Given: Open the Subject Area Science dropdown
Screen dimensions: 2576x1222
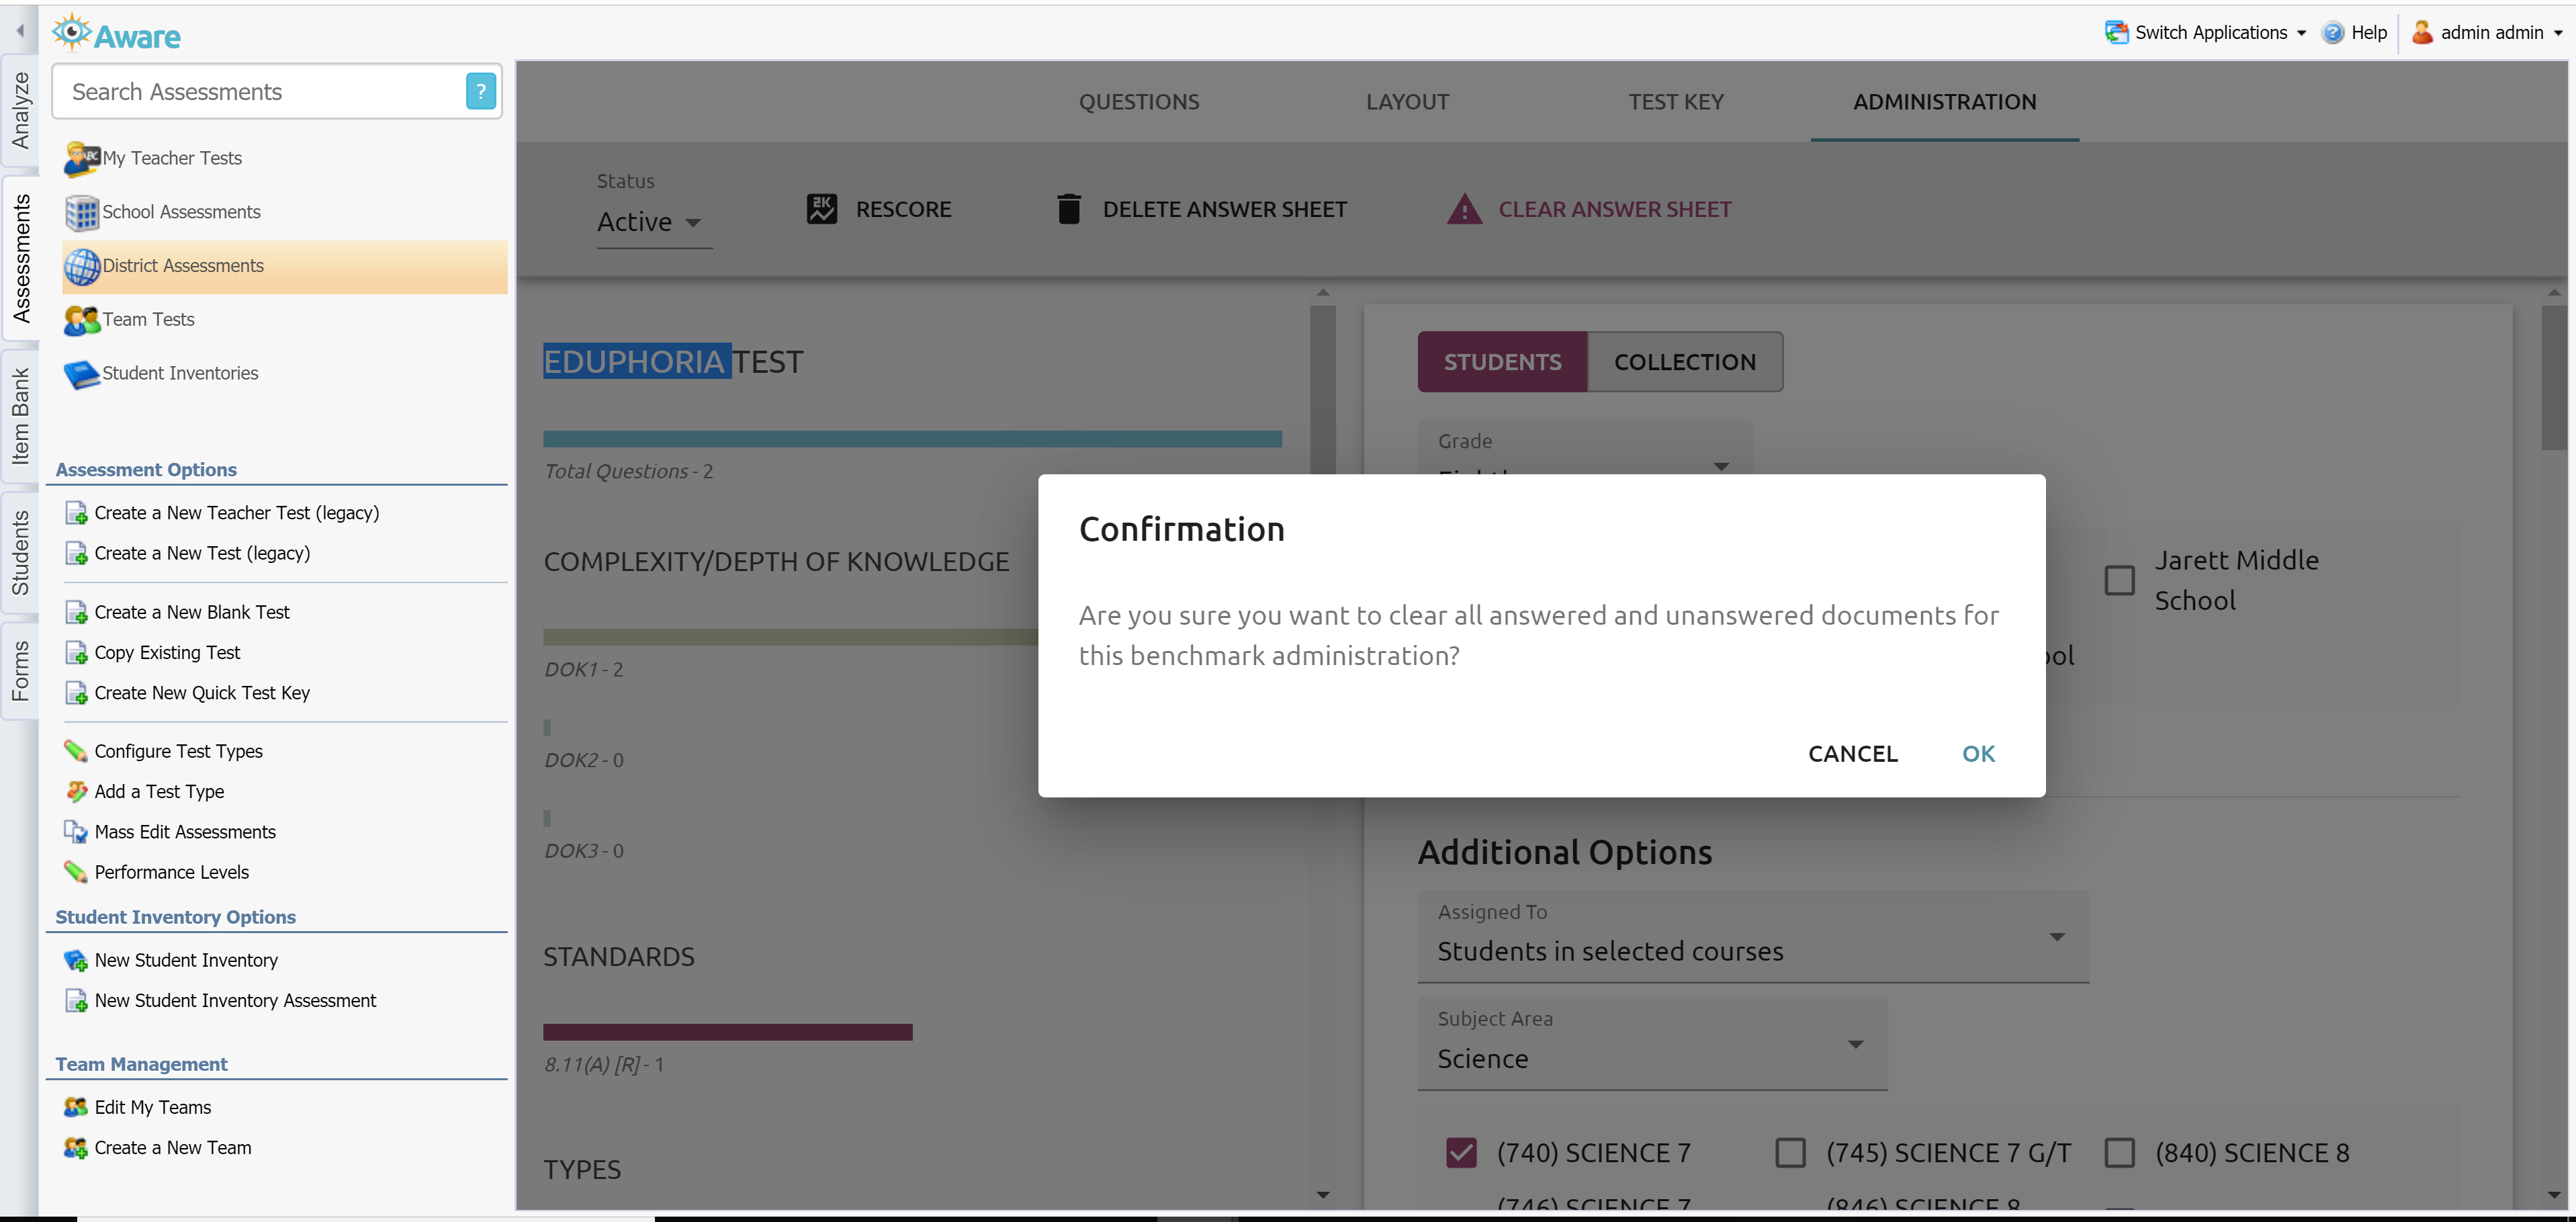Looking at the screenshot, I should point(1652,1044).
